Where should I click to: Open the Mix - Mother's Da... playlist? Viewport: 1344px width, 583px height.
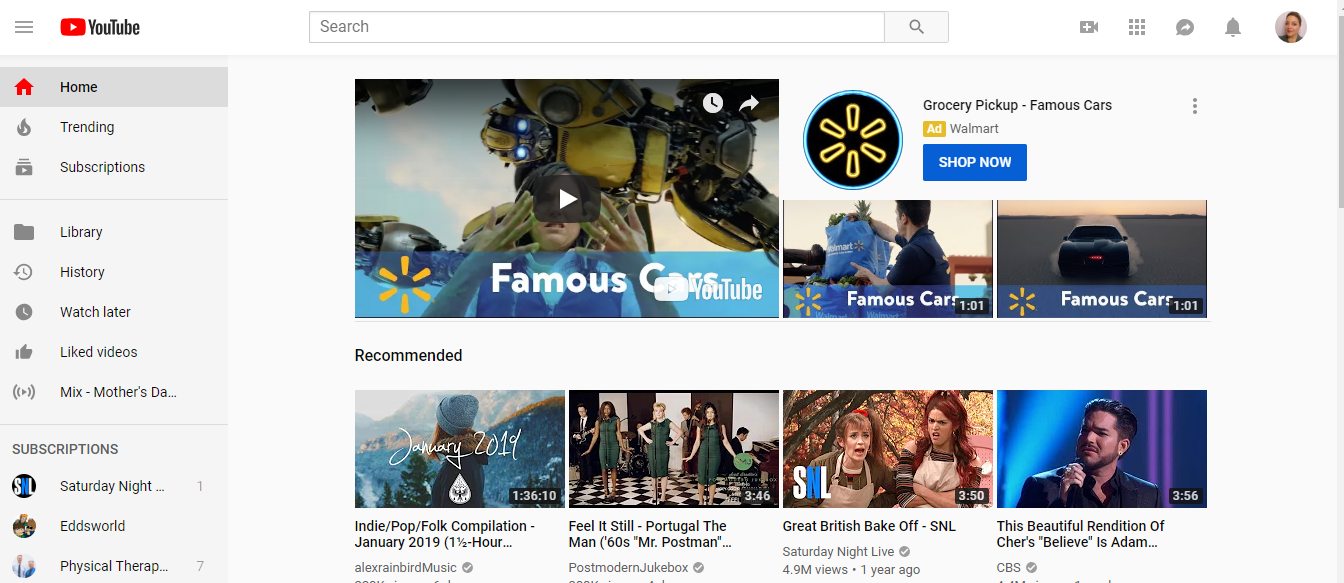click(x=114, y=392)
